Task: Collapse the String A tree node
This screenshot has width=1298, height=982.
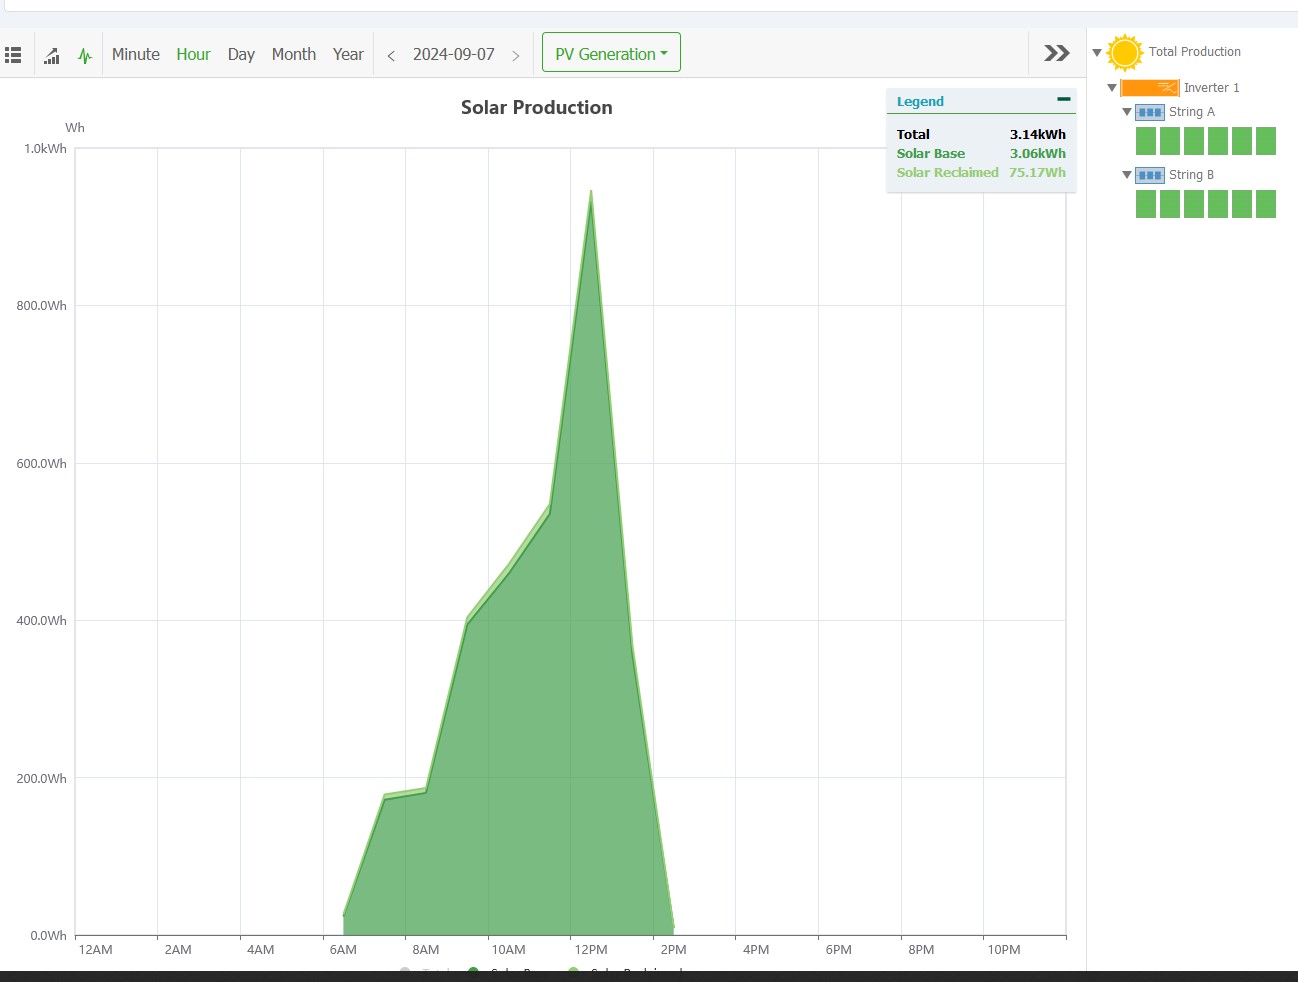Action: 1127,112
